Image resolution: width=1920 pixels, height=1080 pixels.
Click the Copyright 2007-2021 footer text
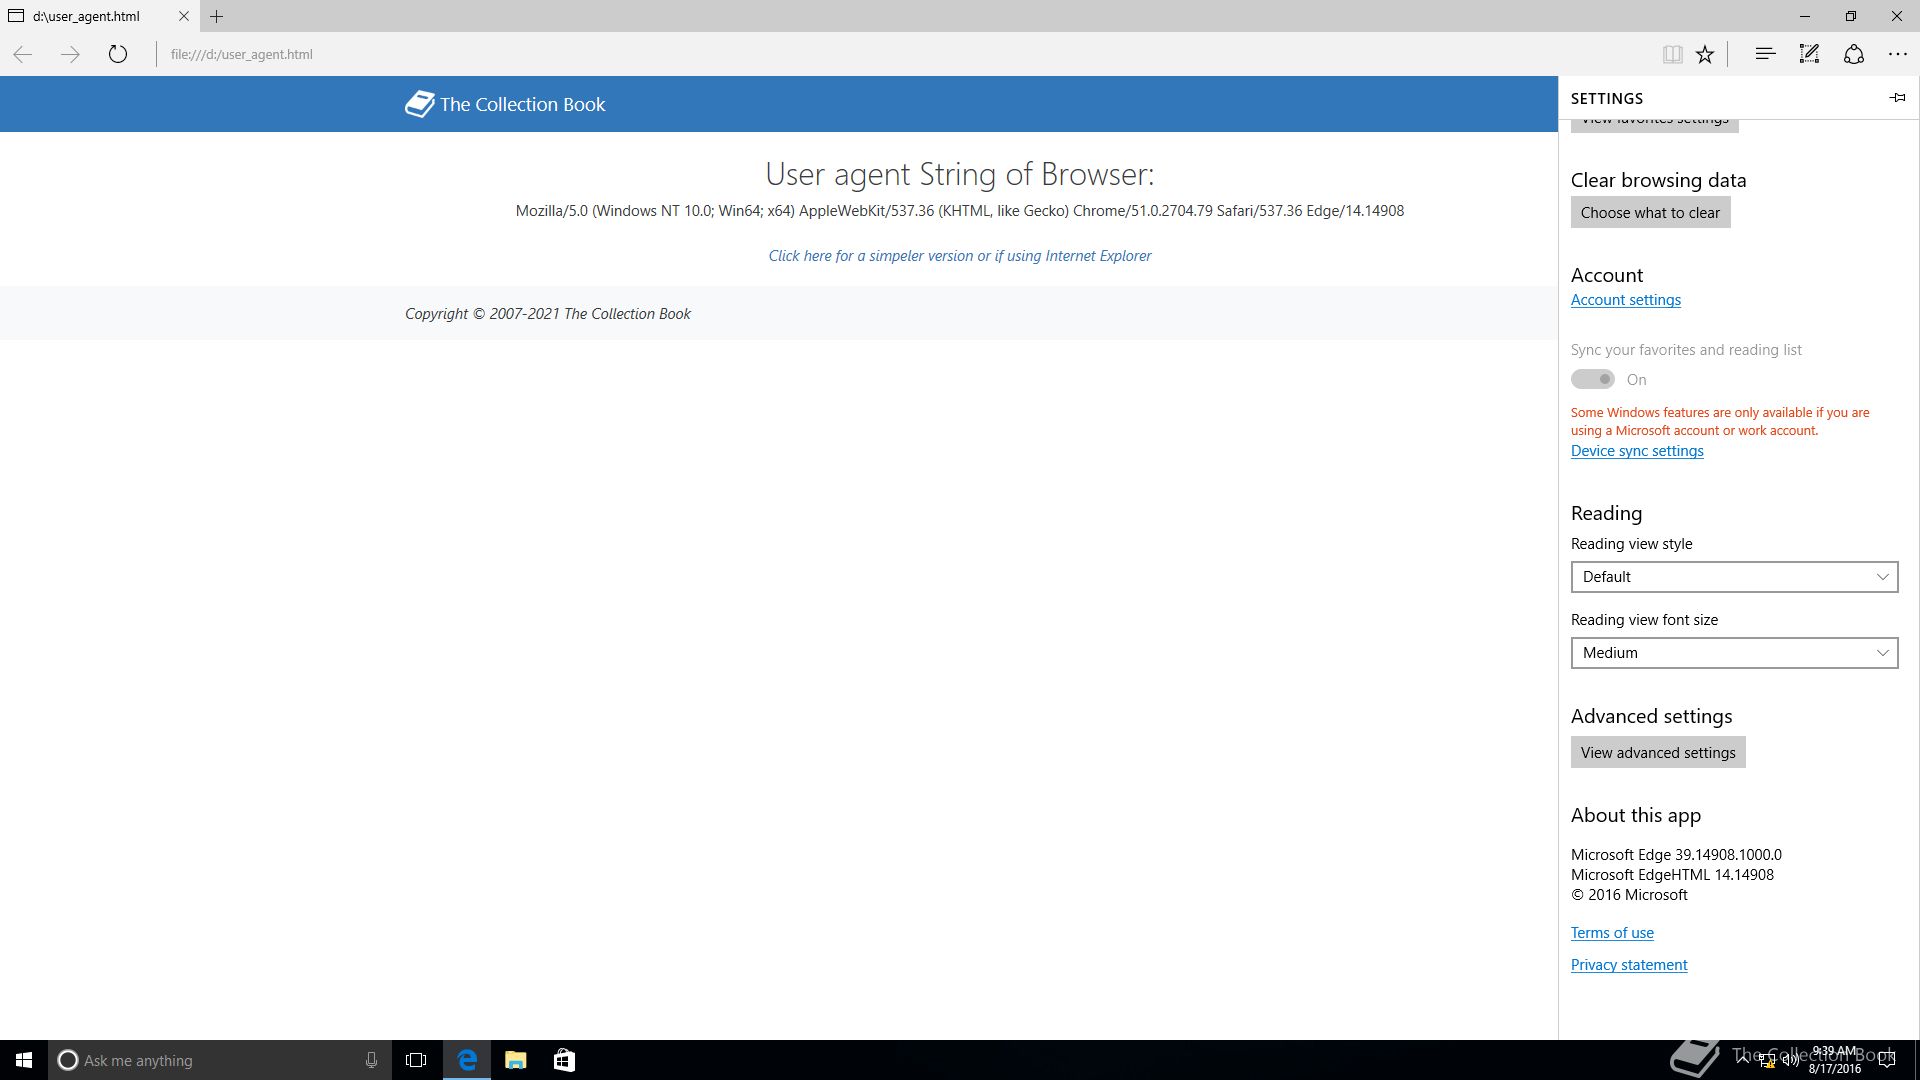pos(548,314)
